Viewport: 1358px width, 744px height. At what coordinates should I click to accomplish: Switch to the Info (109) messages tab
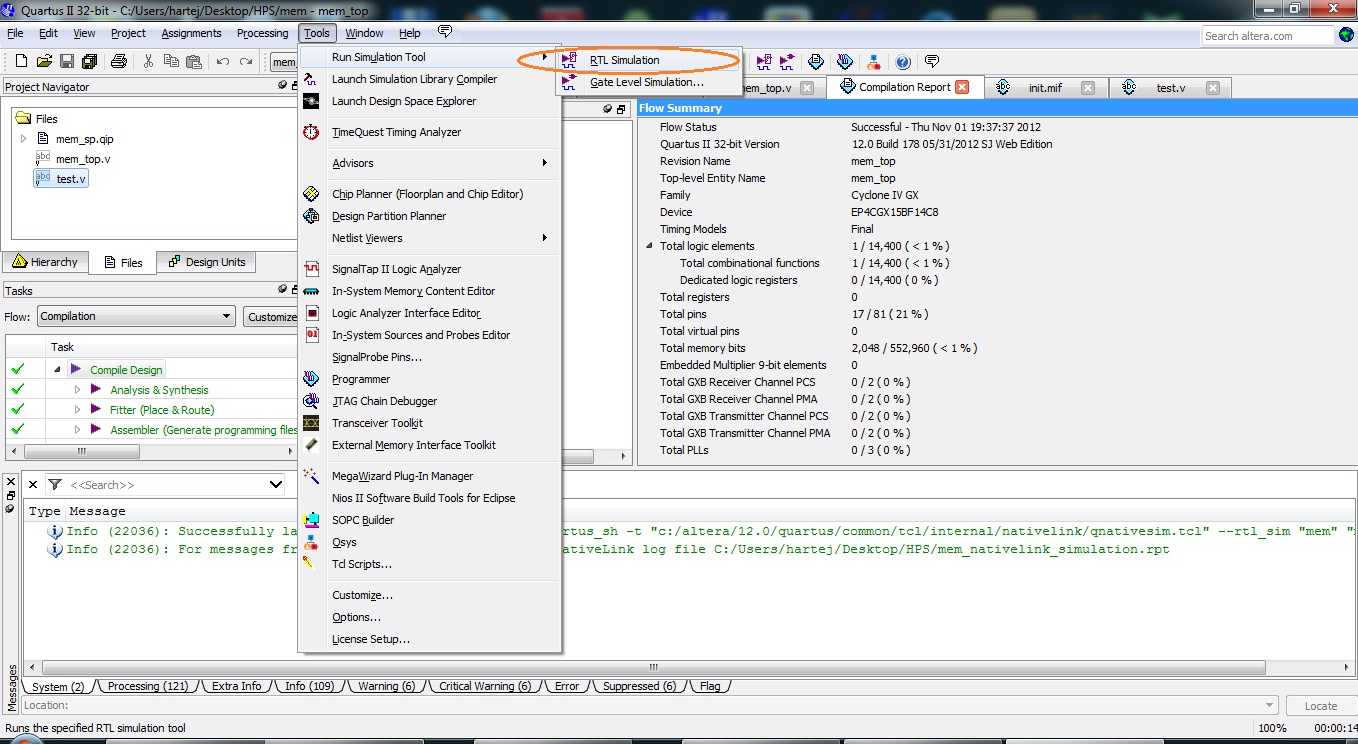coord(309,686)
